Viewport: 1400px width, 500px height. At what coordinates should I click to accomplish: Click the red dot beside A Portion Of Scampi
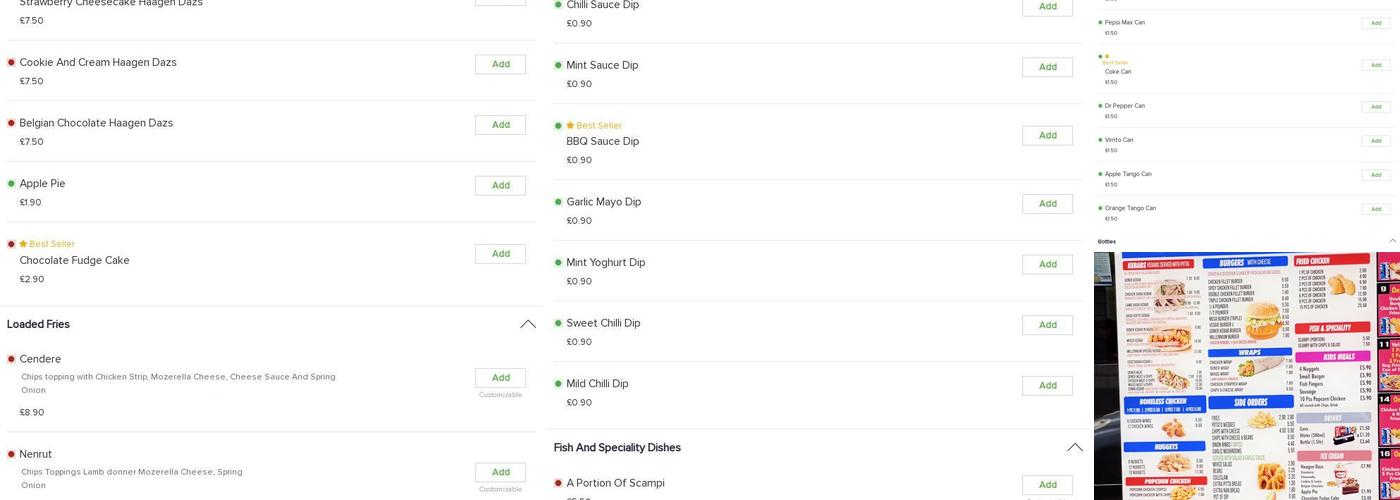(x=558, y=484)
